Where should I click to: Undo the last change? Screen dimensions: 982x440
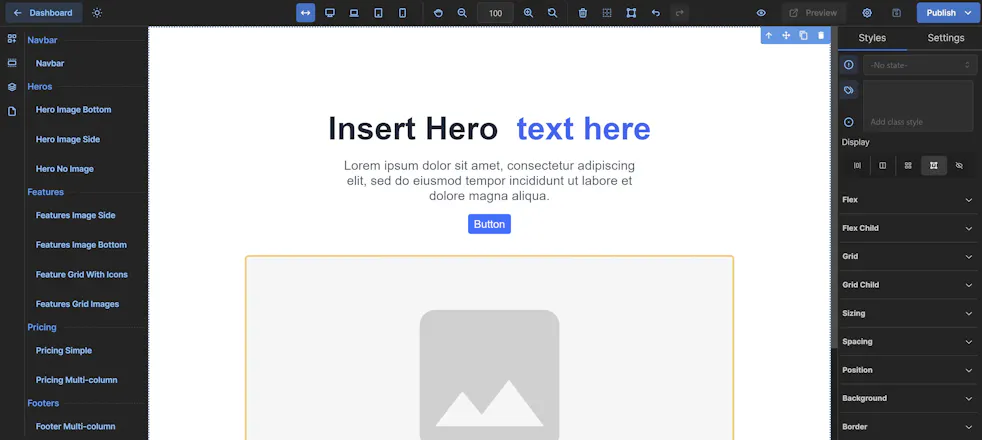pyautogui.click(x=656, y=13)
